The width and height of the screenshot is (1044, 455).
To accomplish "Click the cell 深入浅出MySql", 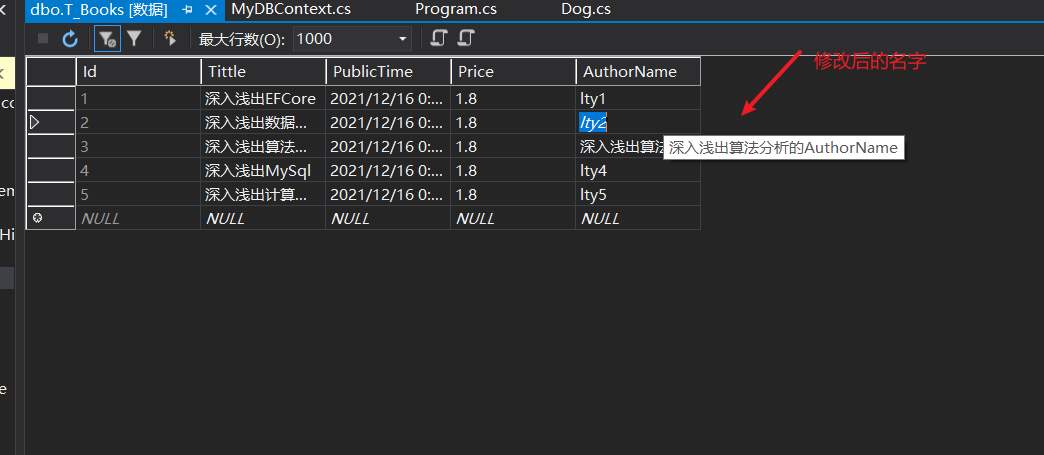I will 263,171.
